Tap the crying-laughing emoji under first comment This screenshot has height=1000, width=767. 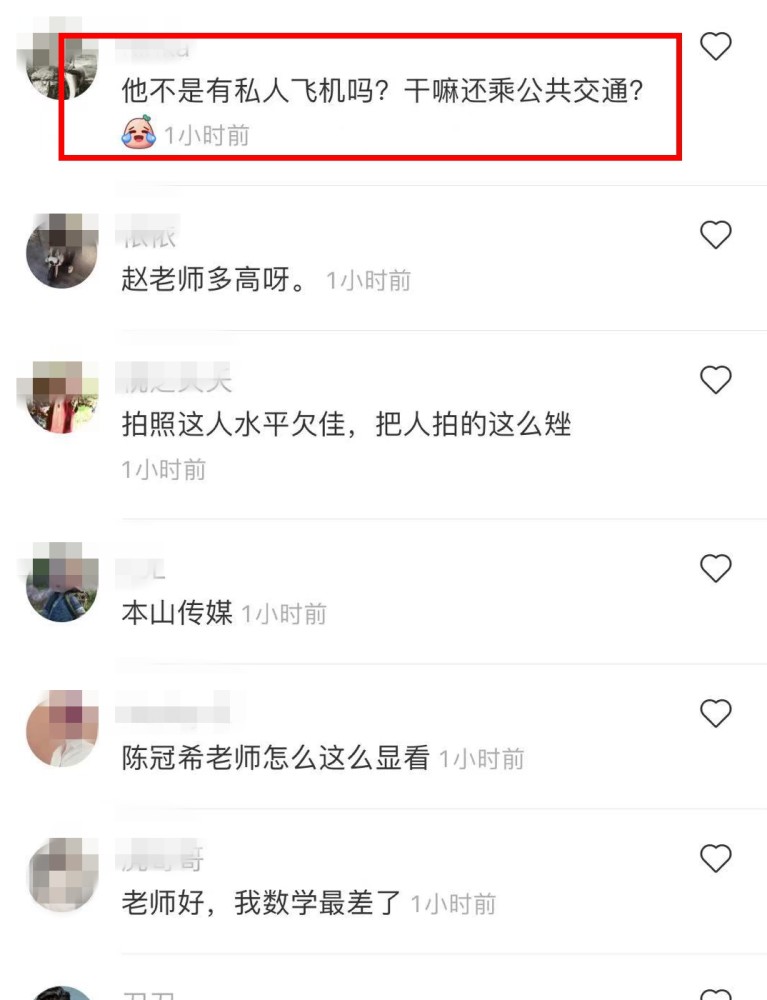click(138, 133)
